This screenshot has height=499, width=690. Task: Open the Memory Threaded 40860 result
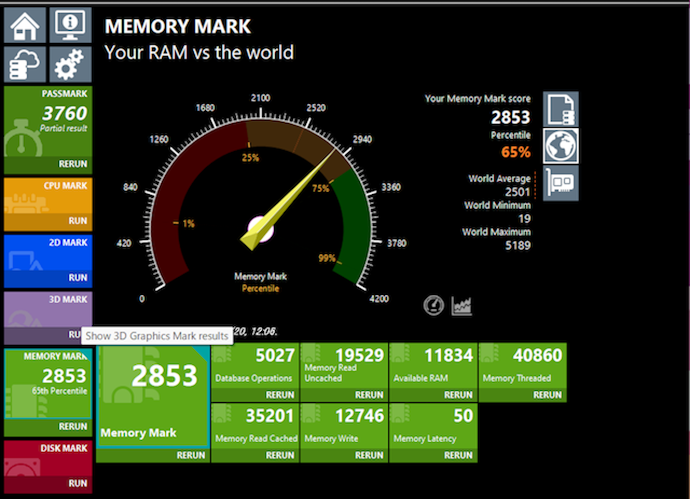[523, 366]
